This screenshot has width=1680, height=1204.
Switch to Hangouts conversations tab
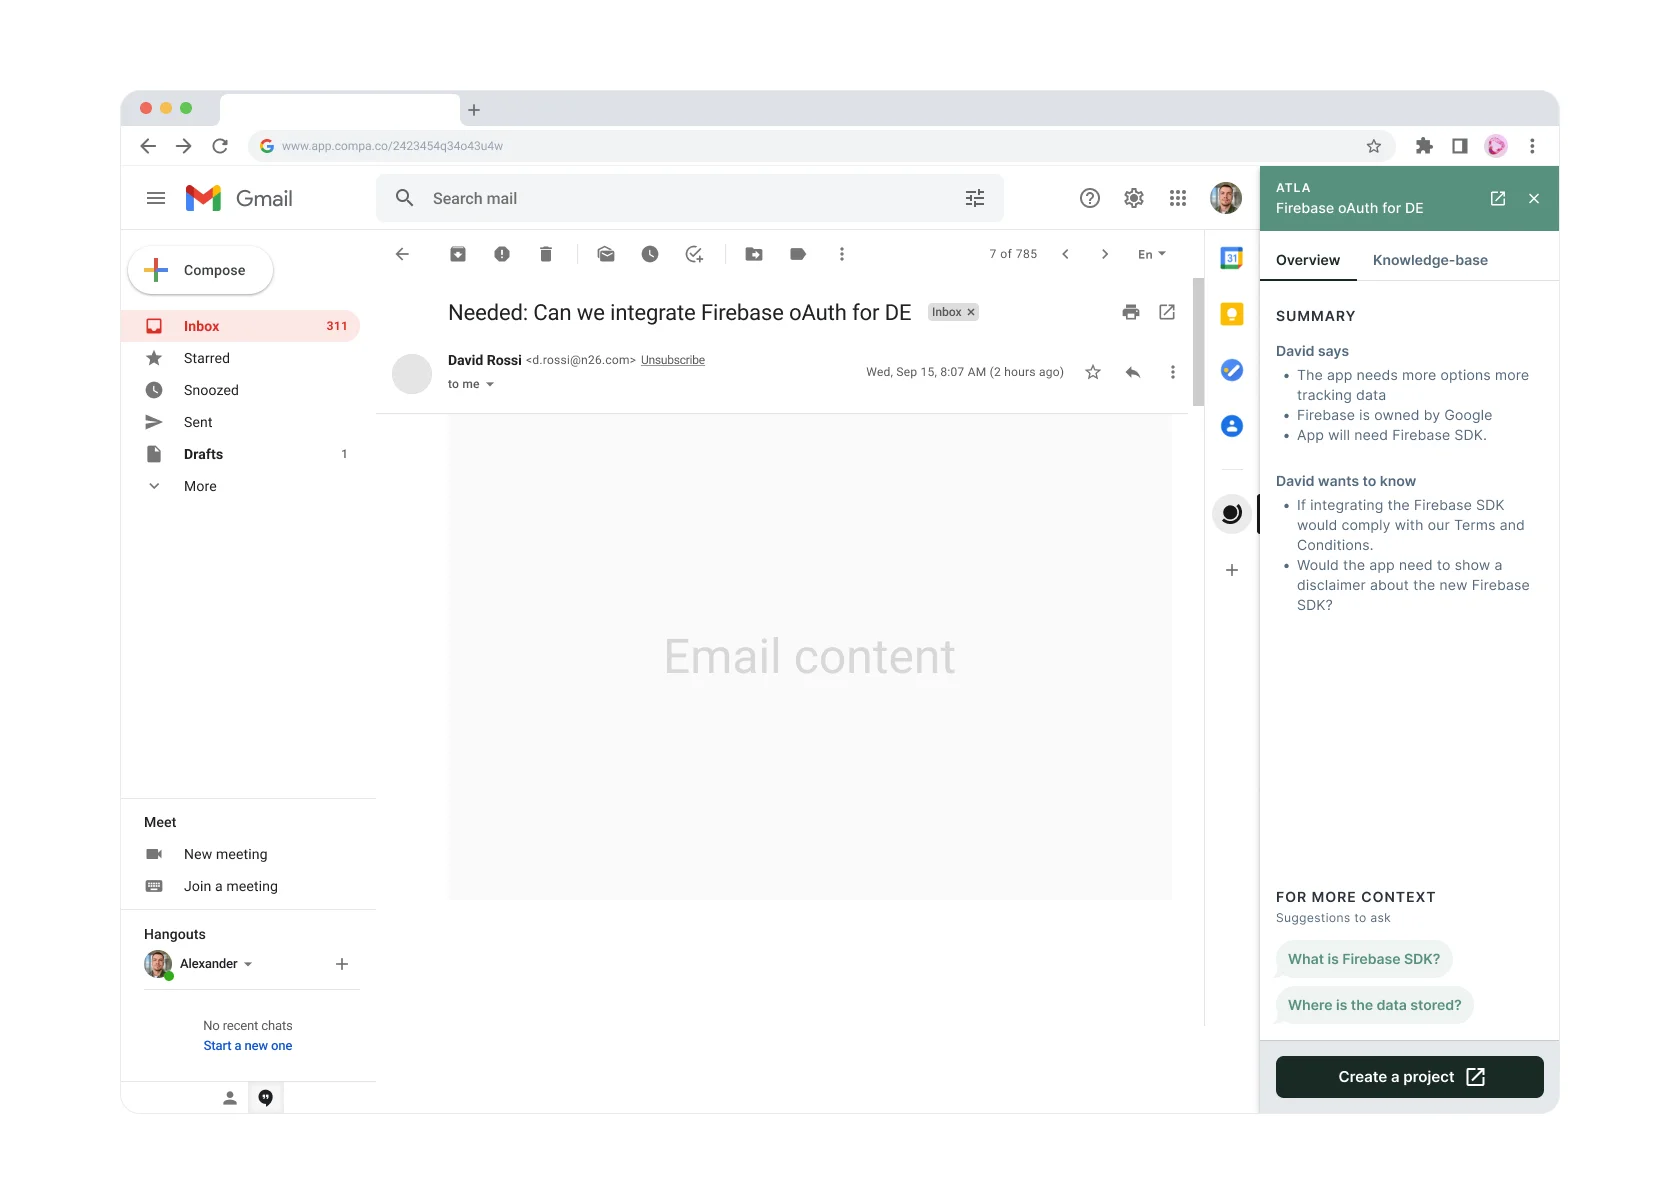[266, 1098]
